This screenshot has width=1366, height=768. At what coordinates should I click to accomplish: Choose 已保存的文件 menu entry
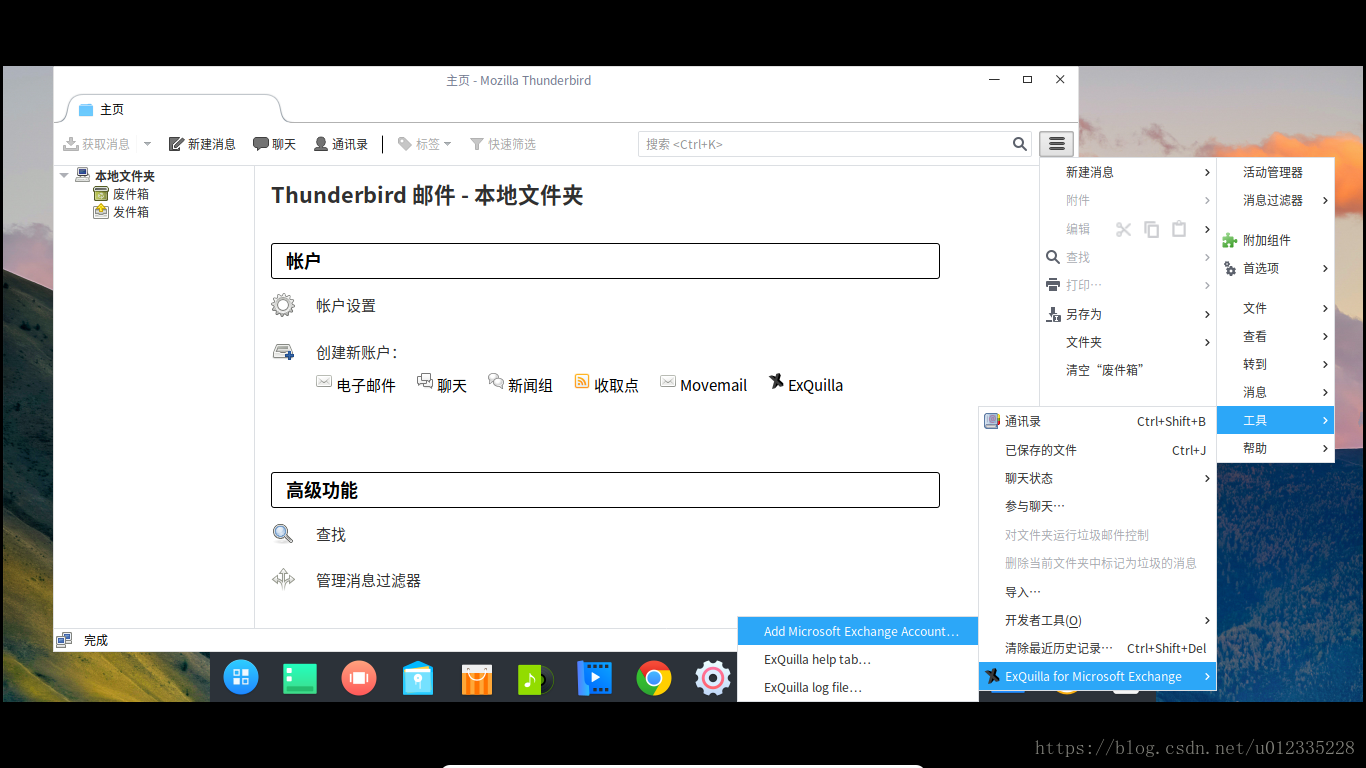(1097, 450)
